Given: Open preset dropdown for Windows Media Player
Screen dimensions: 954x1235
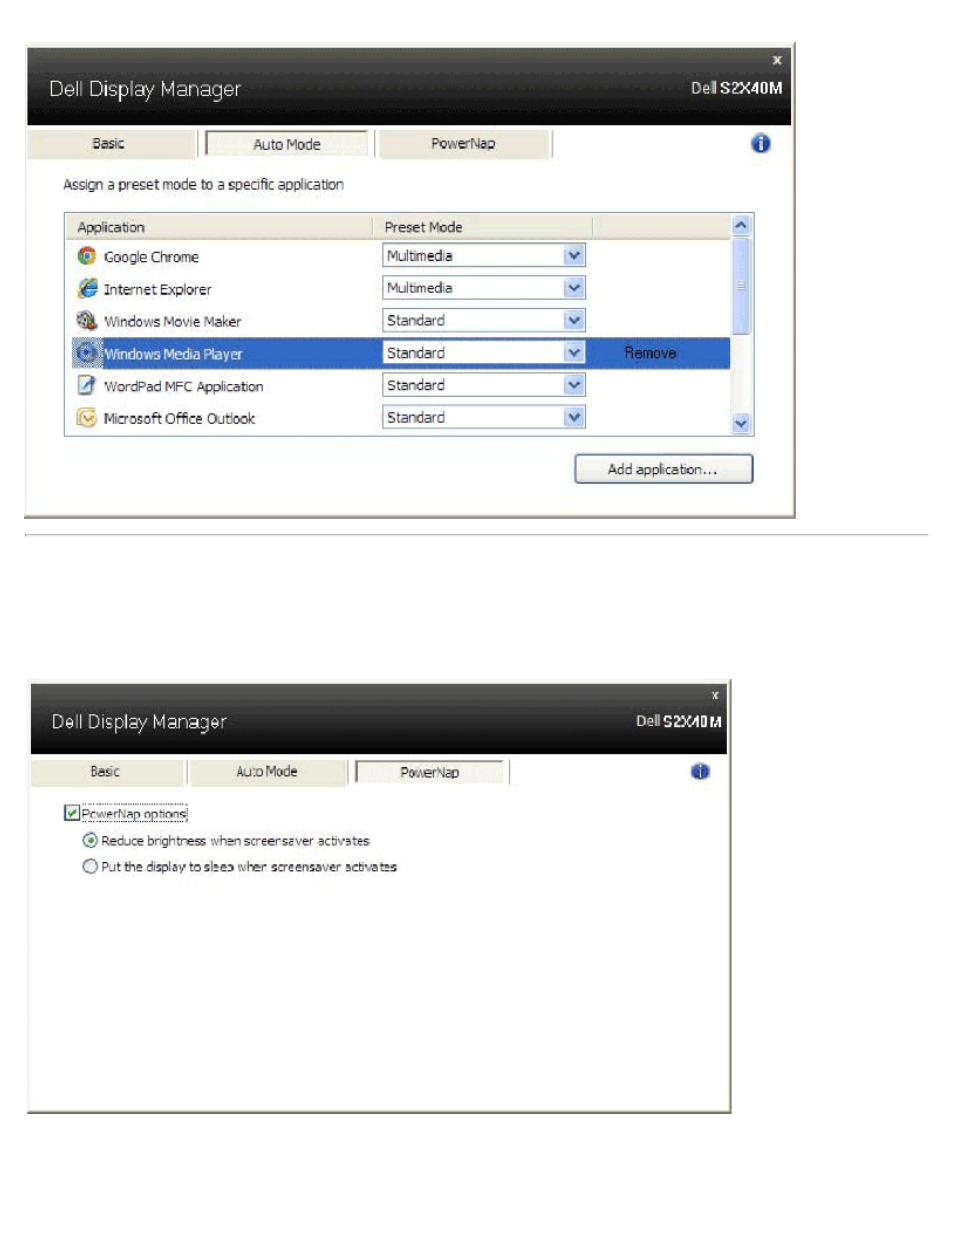Looking at the screenshot, I should click(x=573, y=352).
